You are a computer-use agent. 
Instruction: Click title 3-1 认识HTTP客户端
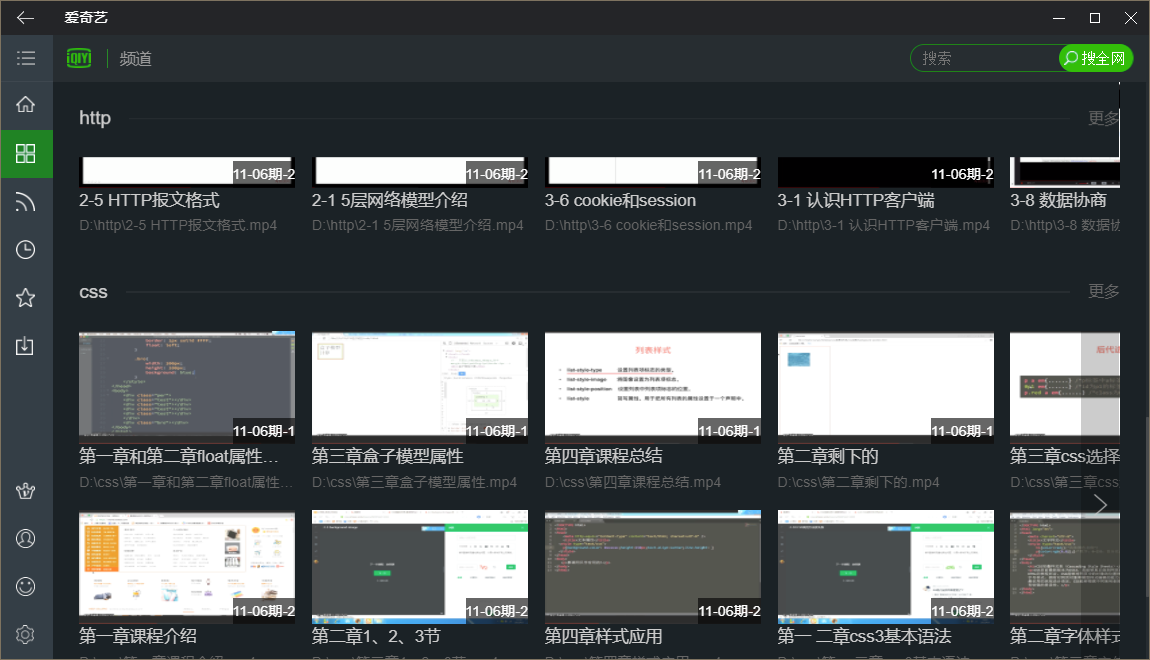[x=856, y=200]
